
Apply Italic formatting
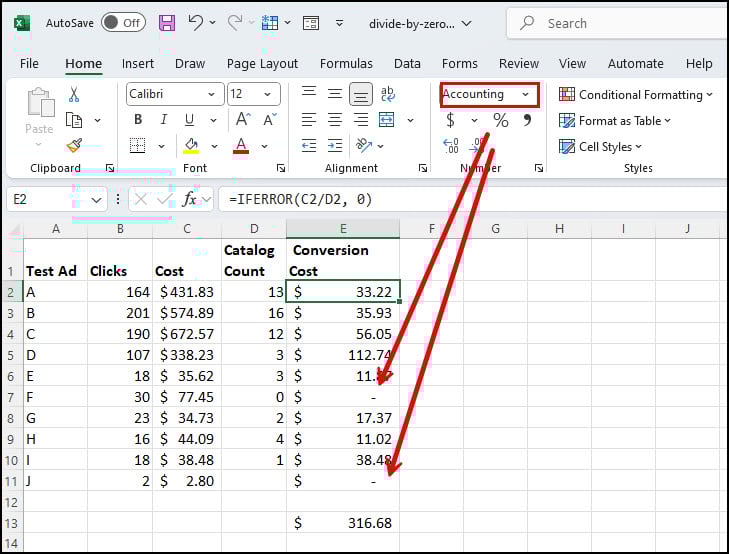pos(164,120)
